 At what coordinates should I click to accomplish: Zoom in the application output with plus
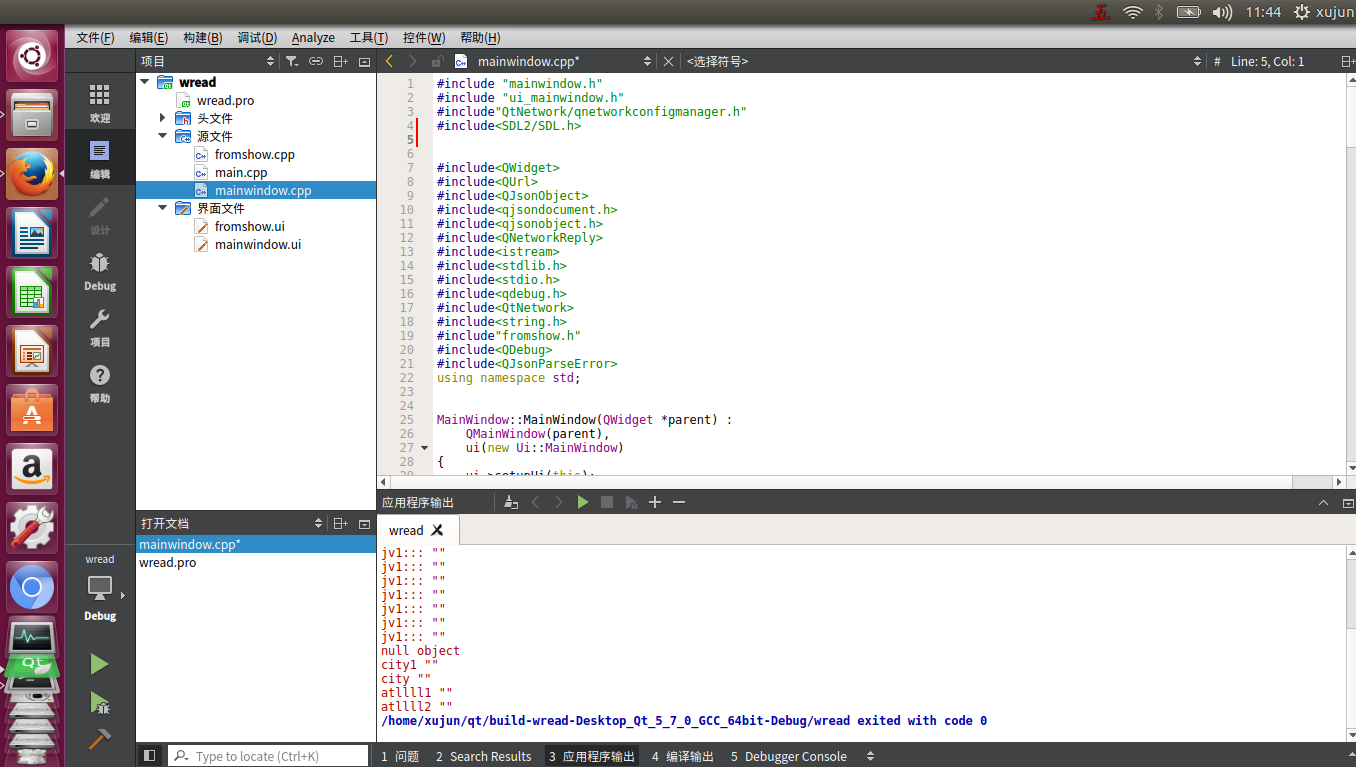(655, 502)
